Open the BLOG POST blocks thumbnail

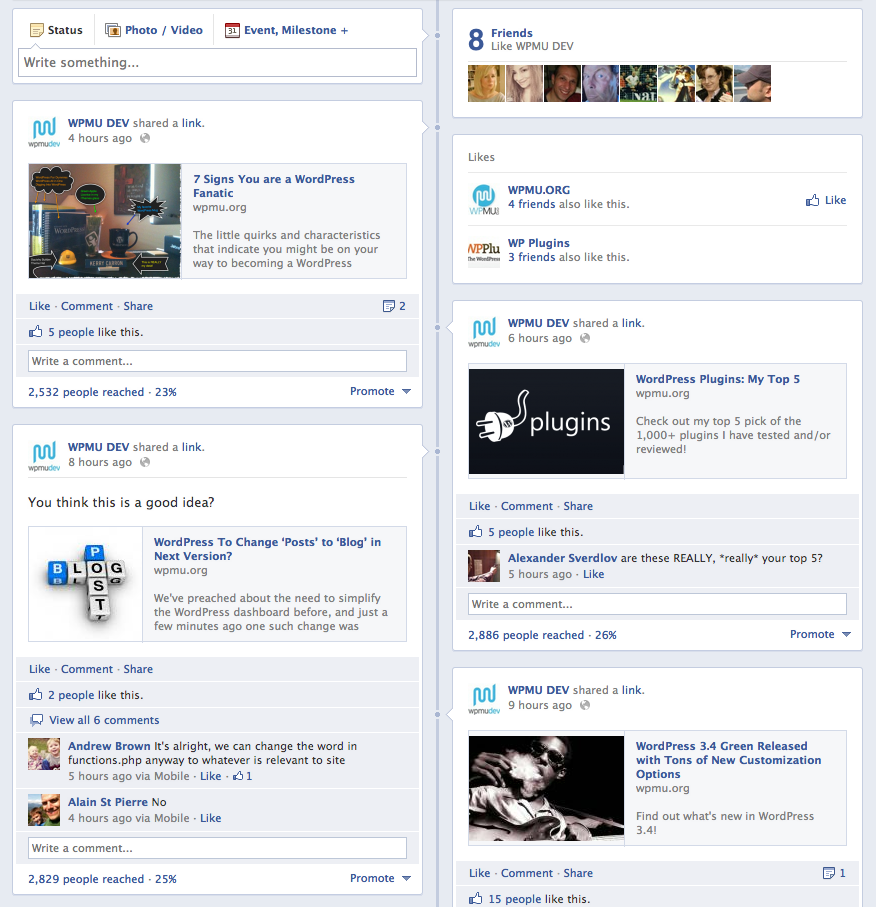86,584
